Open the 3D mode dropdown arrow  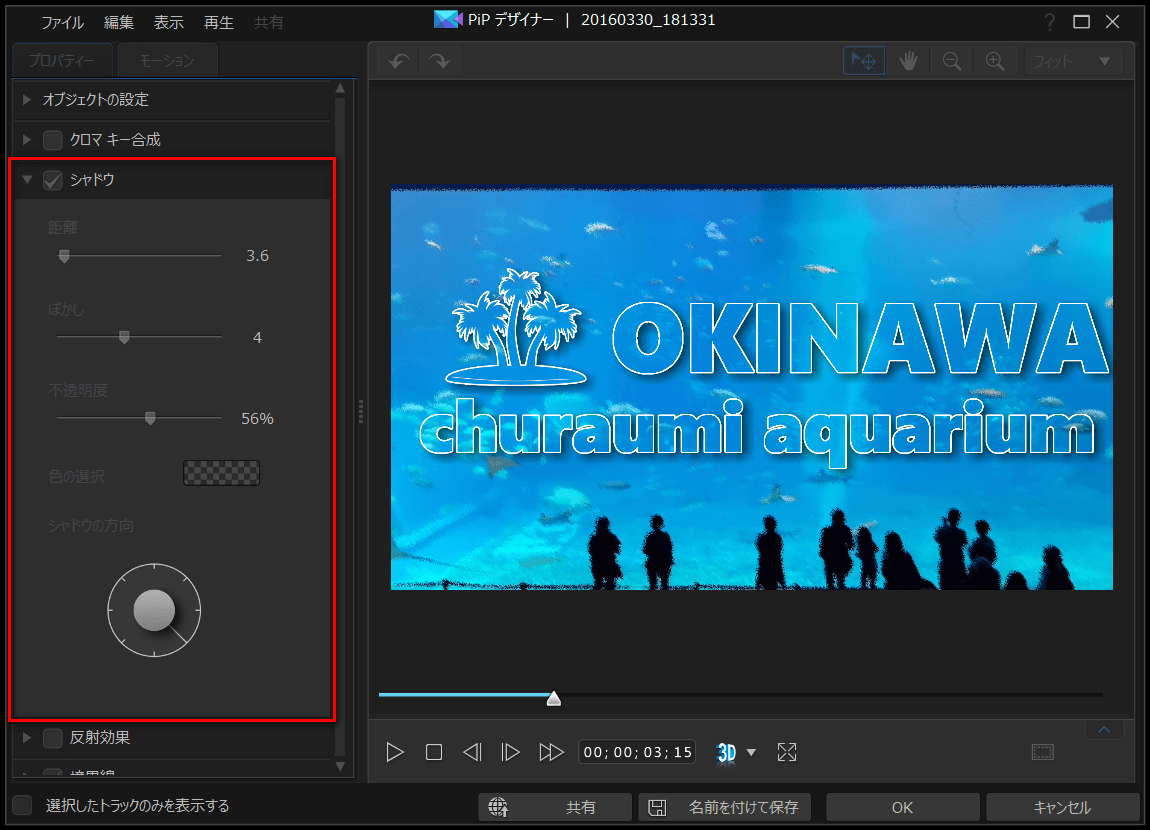click(x=751, y=752)
